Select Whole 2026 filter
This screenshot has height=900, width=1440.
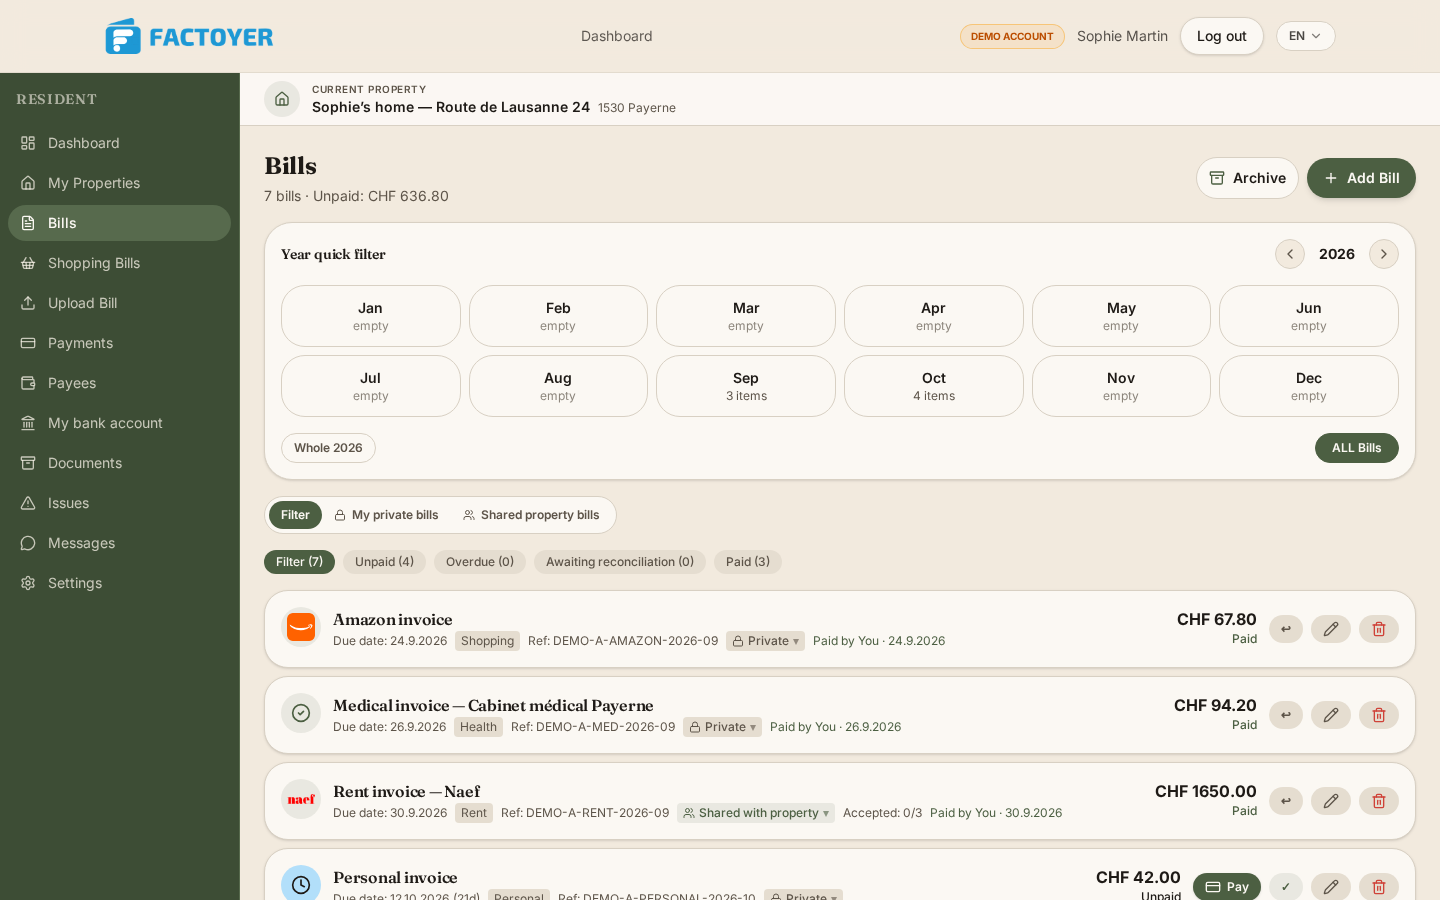click(328, 448)
